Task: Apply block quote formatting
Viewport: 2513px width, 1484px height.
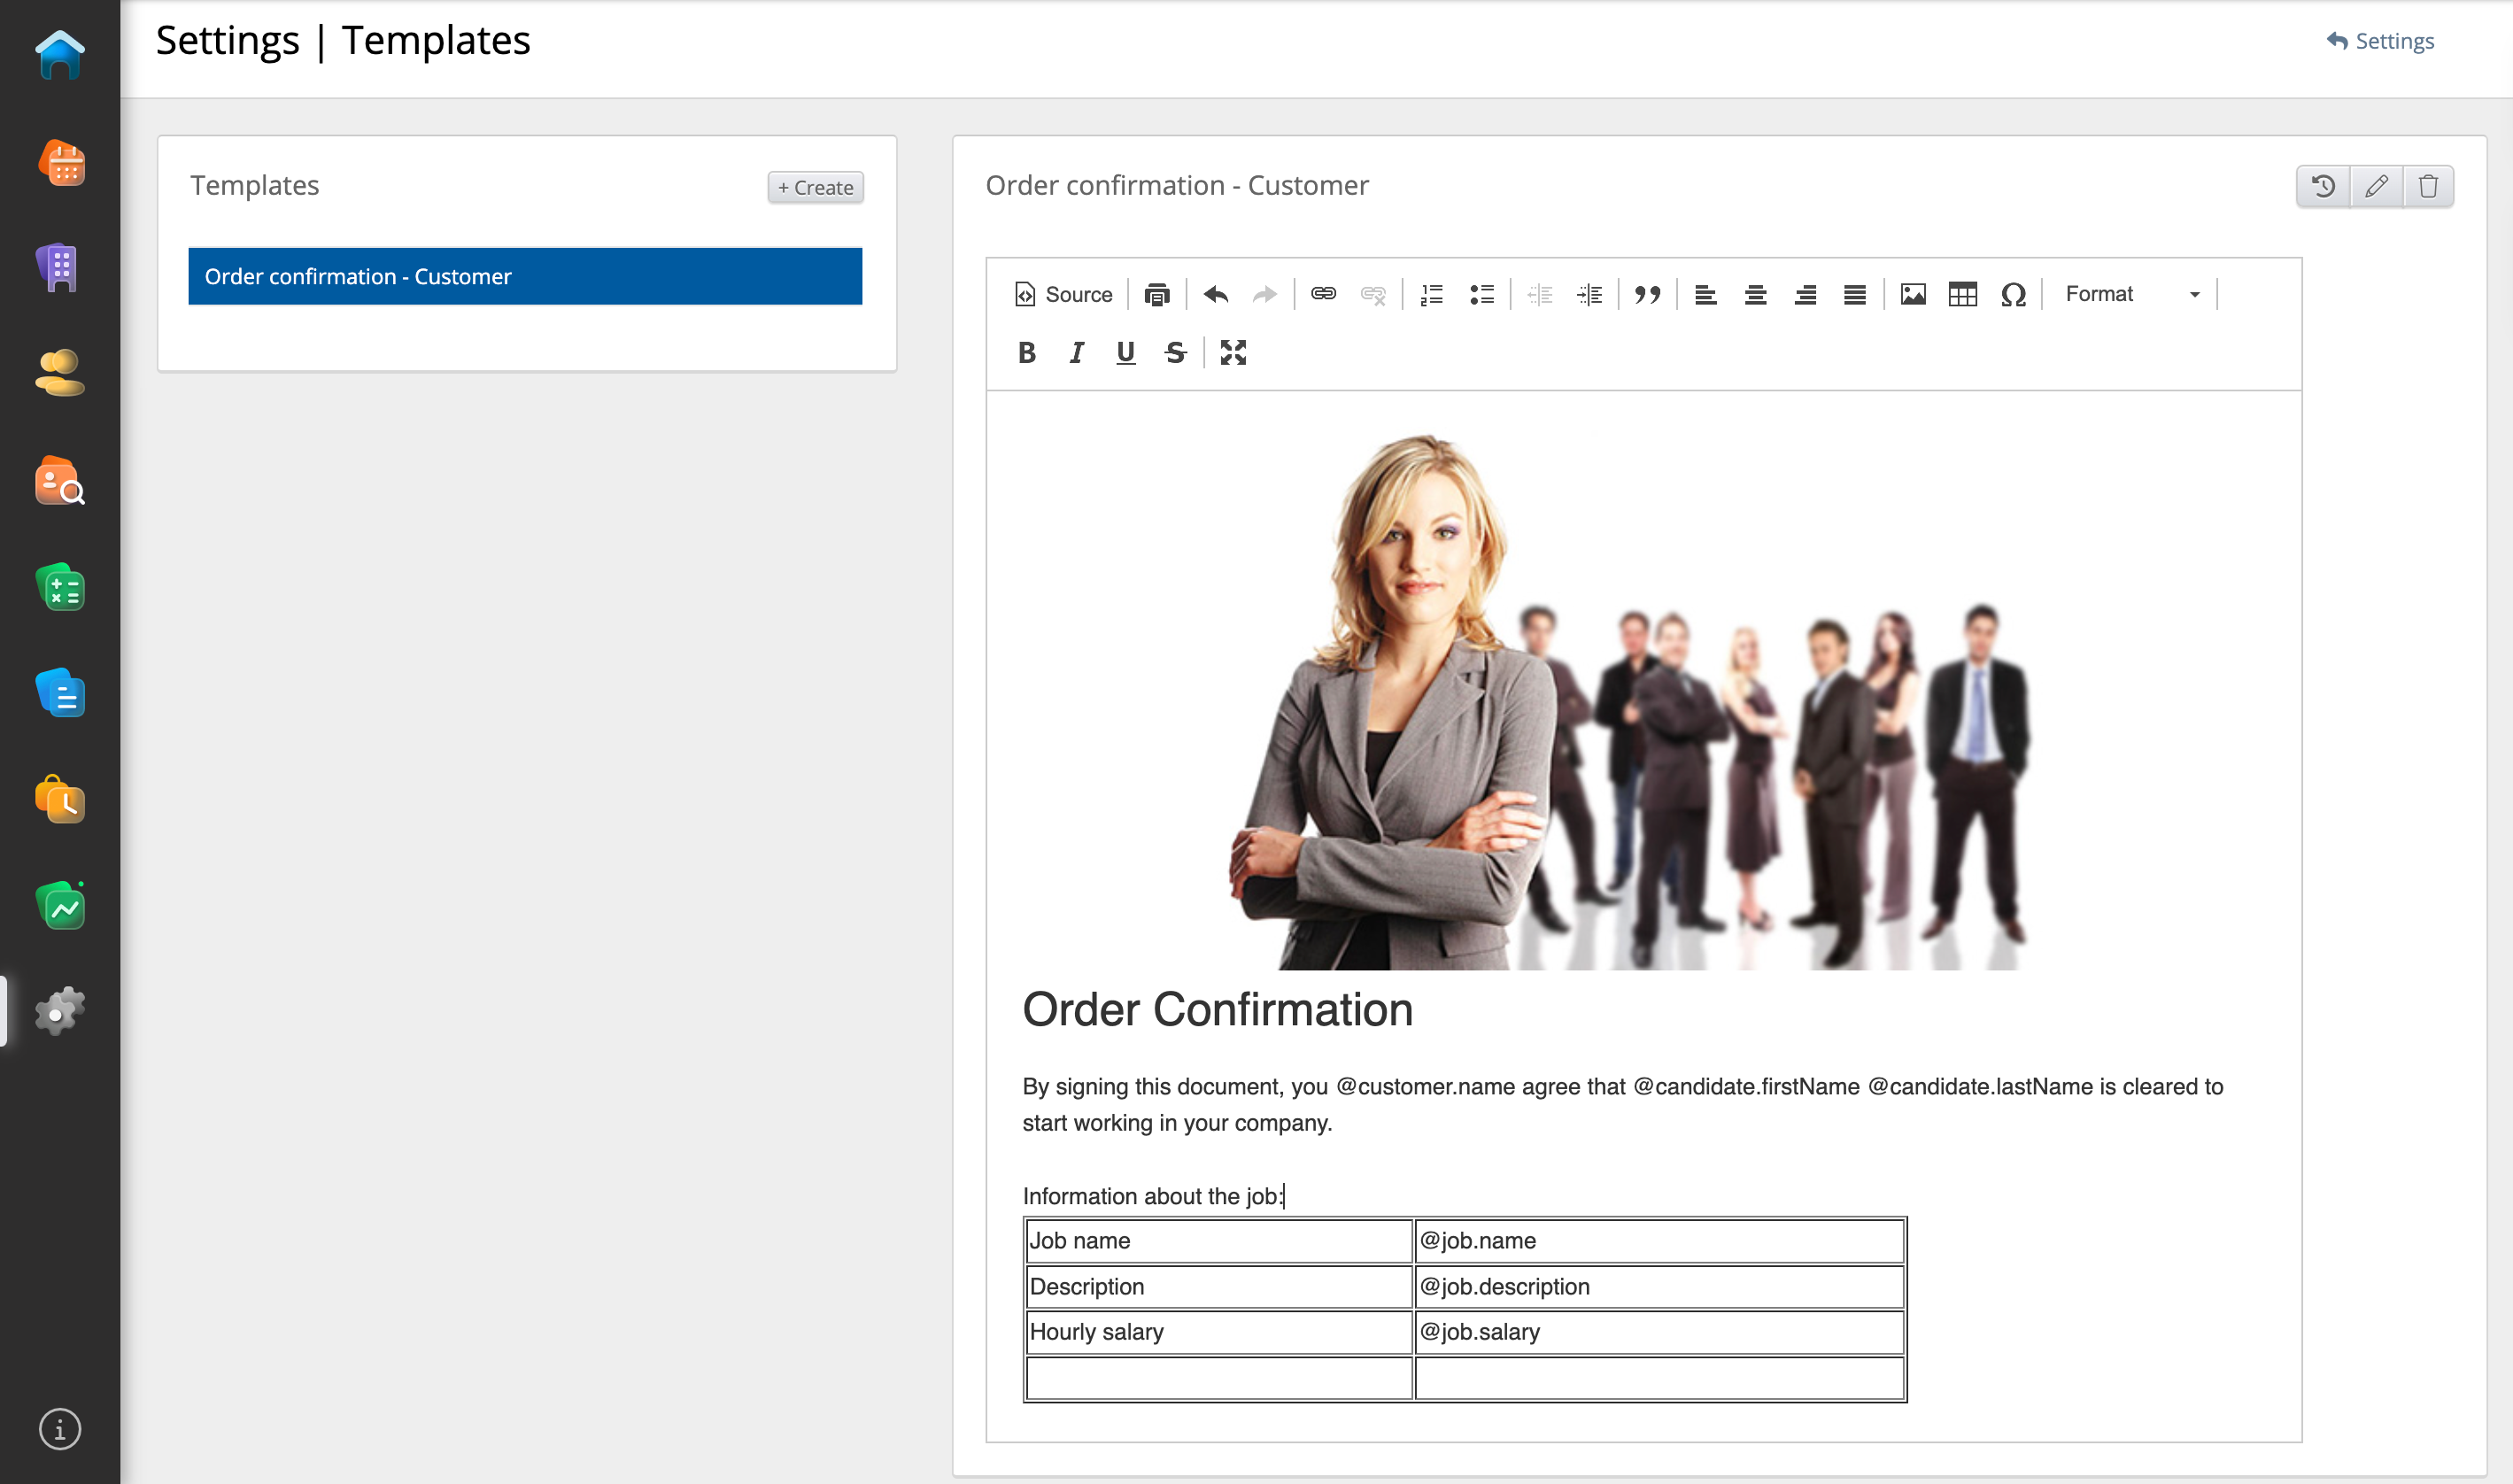Action: point(1647,294)
